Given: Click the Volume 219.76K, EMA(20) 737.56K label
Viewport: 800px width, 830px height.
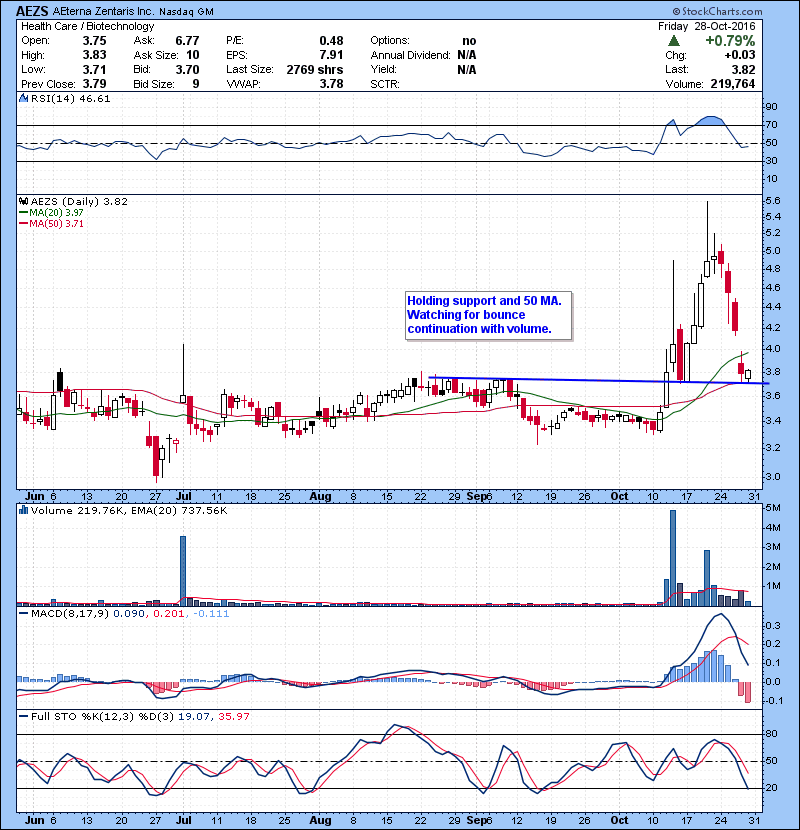Looking at the screenshot, I should 129,510.
